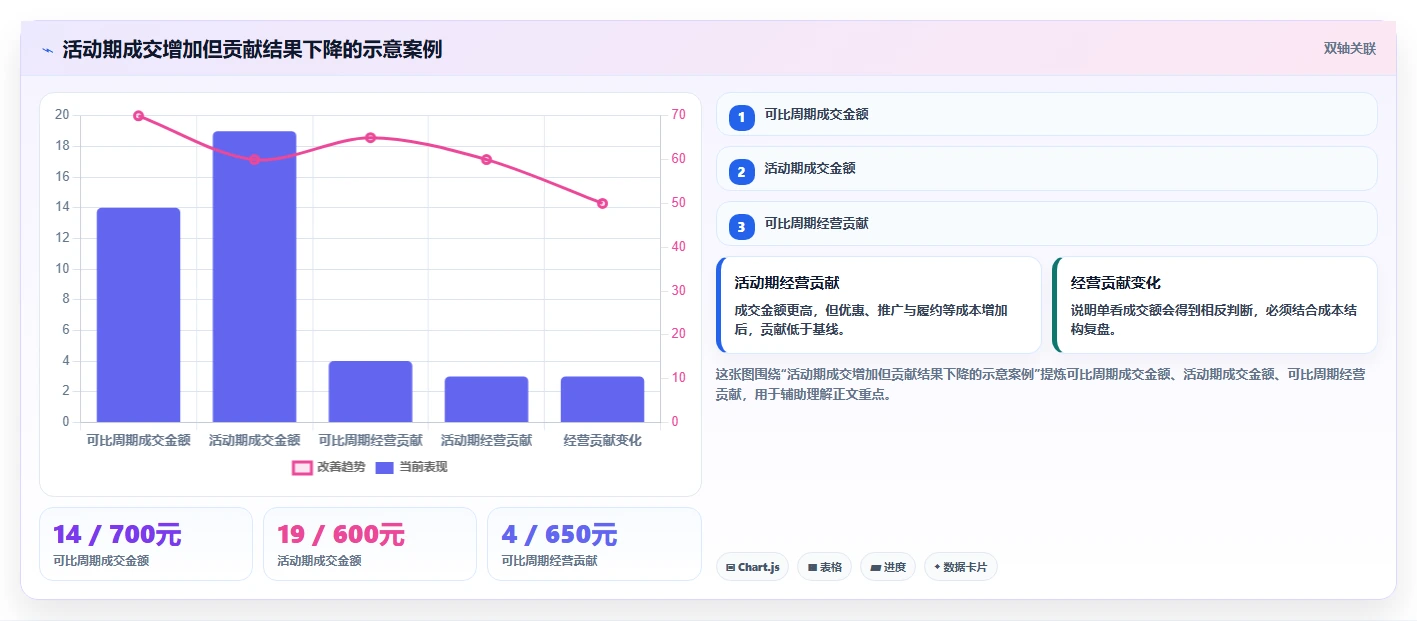The height and width of the screenshot is (621, 1417).
Task: Click right axis value 70
Action: 679,115
